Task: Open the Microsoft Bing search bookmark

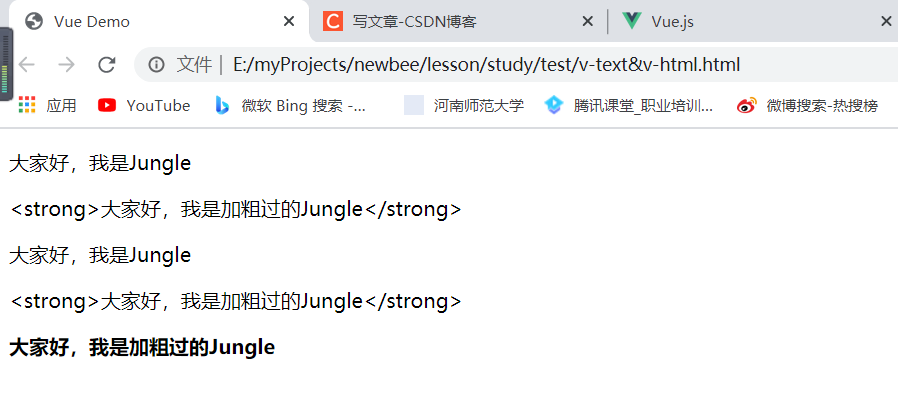Action: click(x=291, y=105)
